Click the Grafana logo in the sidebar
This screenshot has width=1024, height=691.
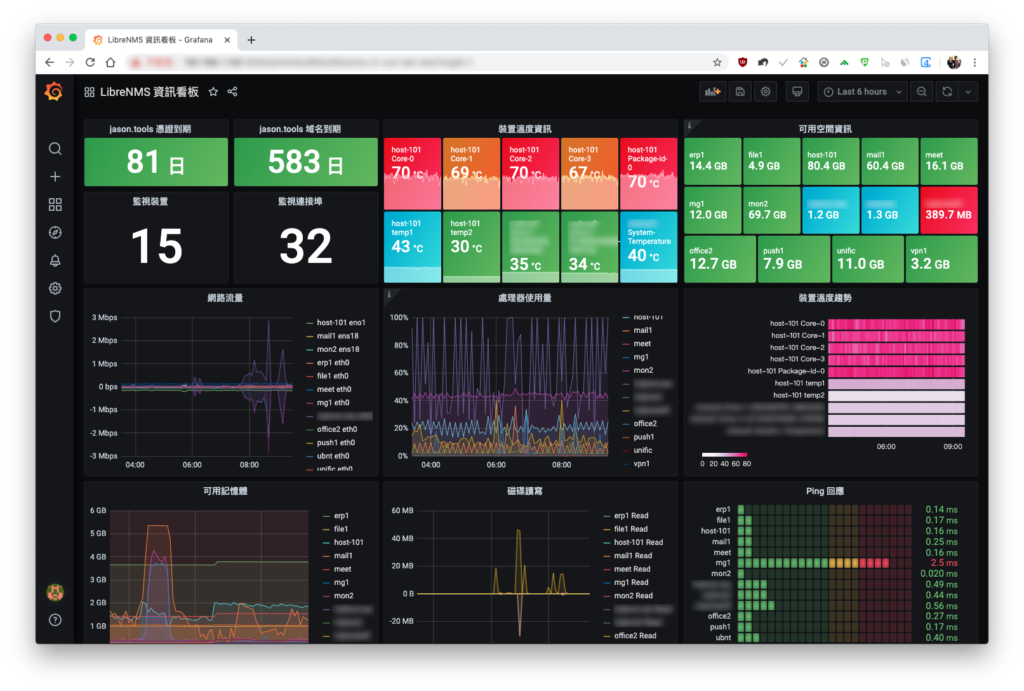[54, 92]
